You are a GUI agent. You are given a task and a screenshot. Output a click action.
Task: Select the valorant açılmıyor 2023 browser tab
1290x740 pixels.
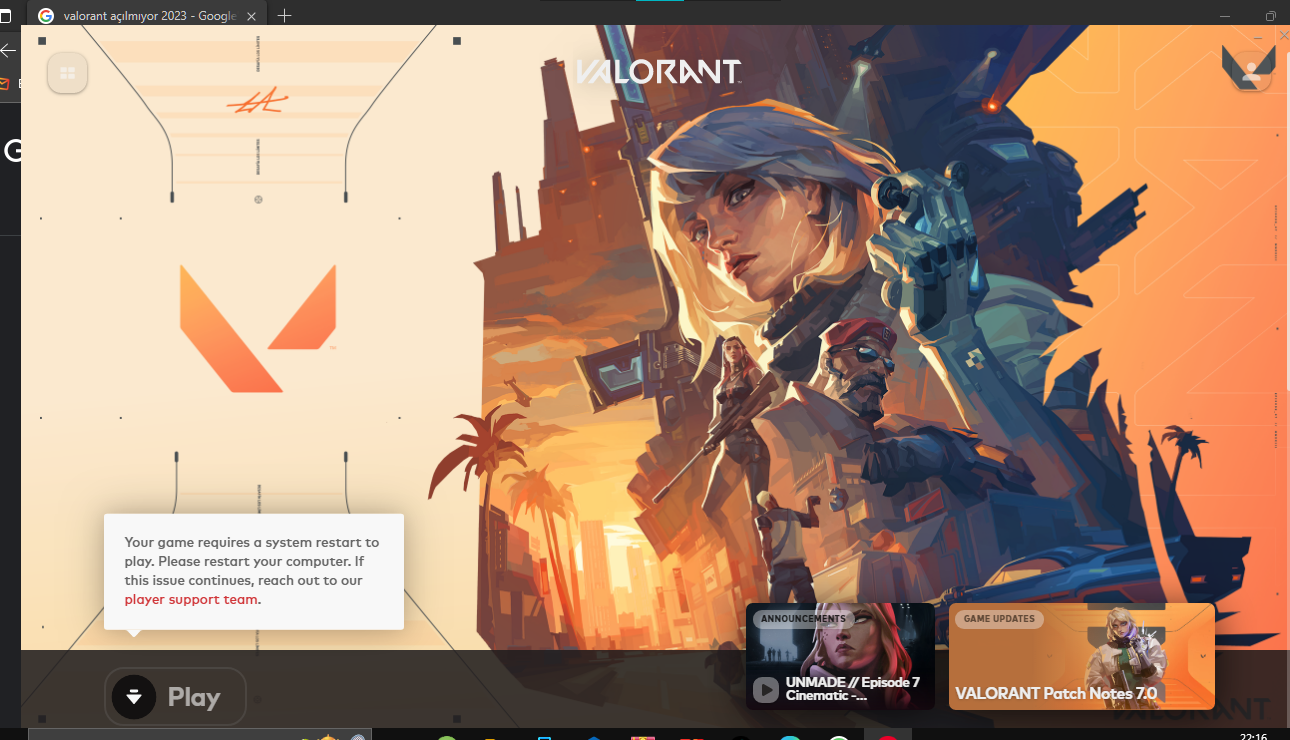coord(148,15)
